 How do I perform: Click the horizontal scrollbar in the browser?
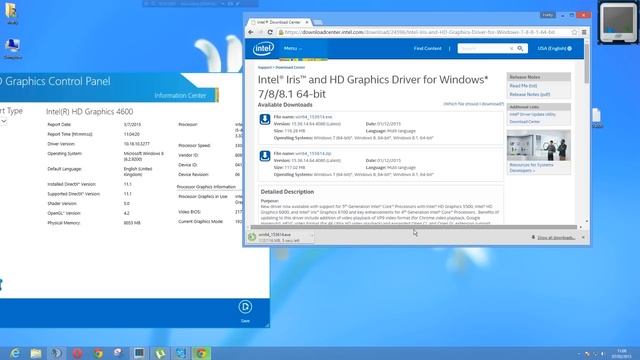(413, 227)
